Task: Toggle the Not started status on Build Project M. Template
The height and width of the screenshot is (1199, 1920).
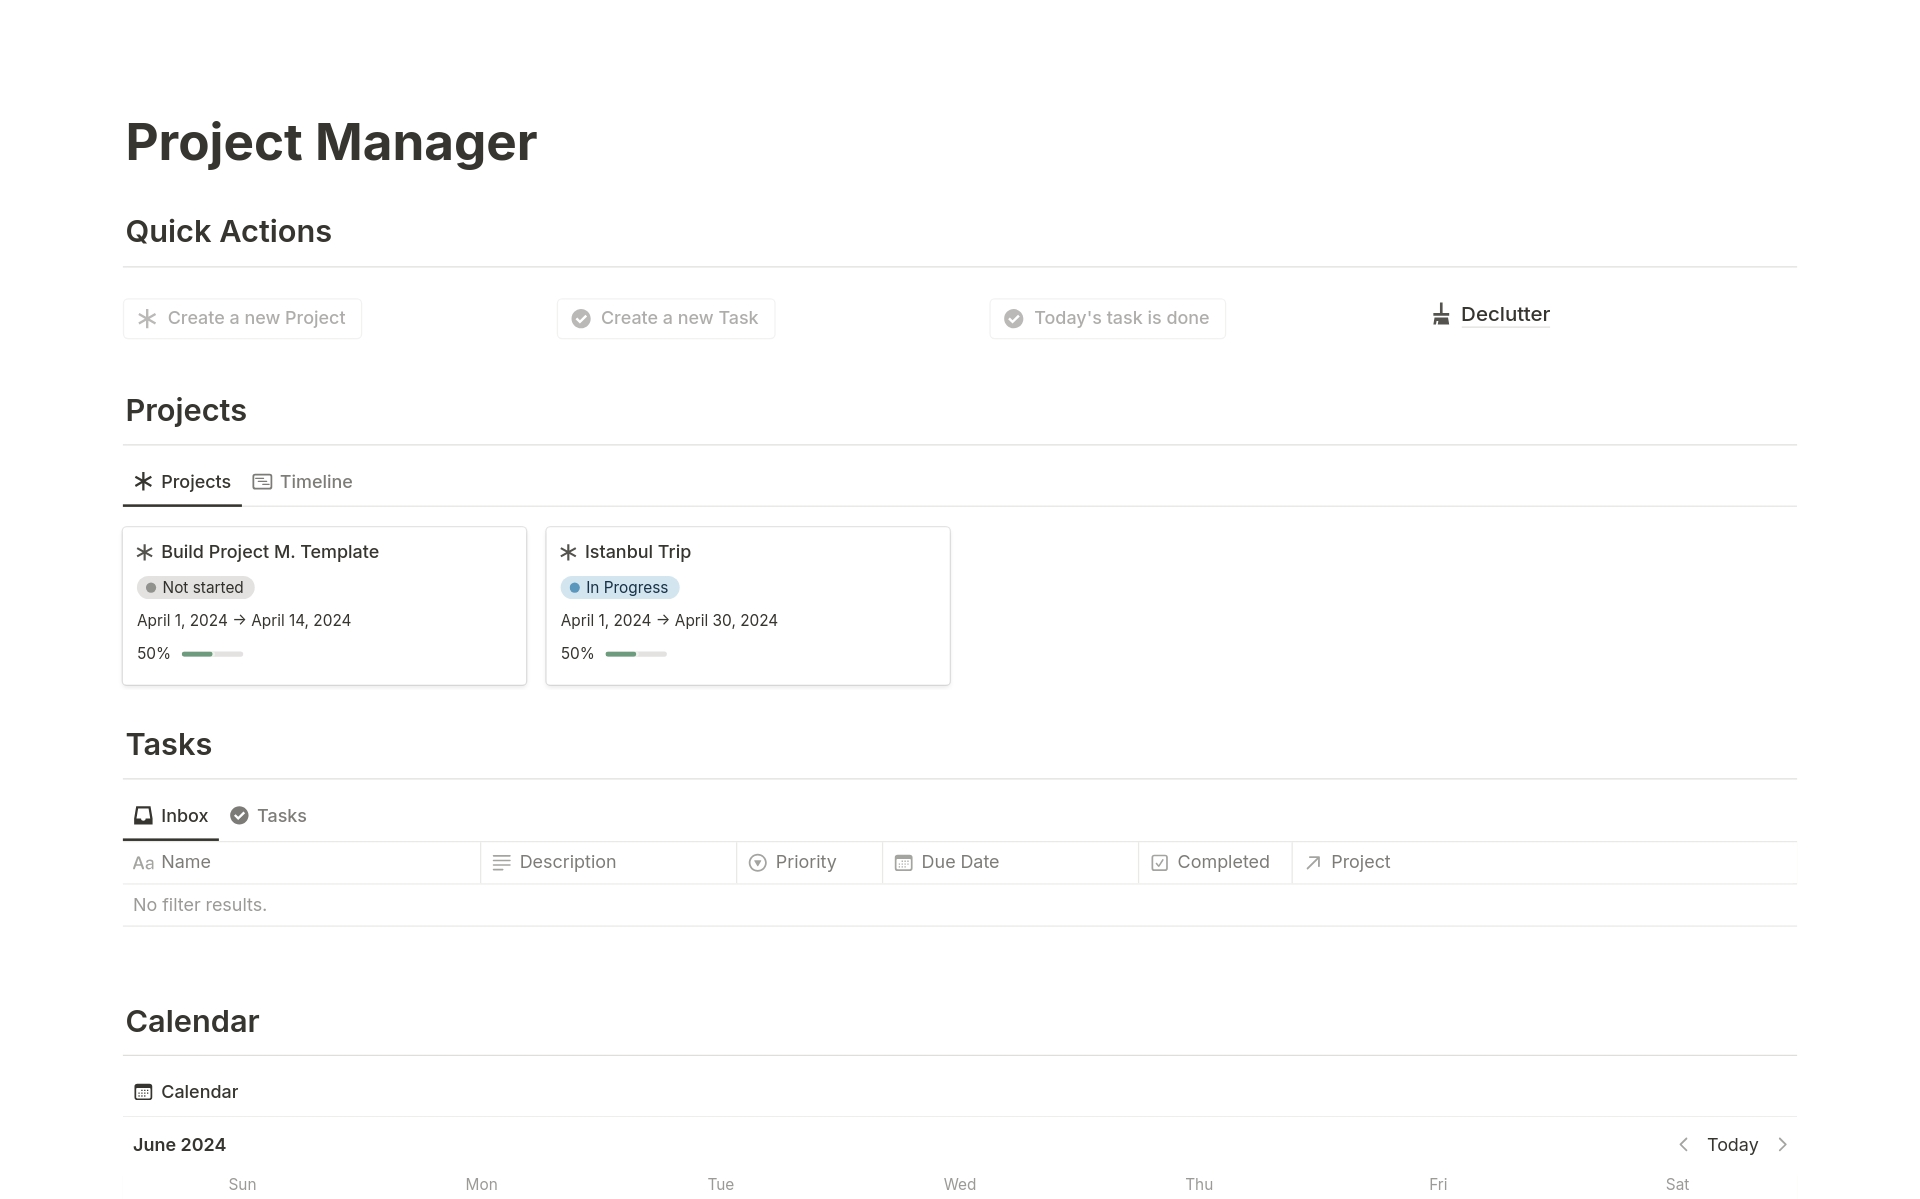Action: [195, 587]
